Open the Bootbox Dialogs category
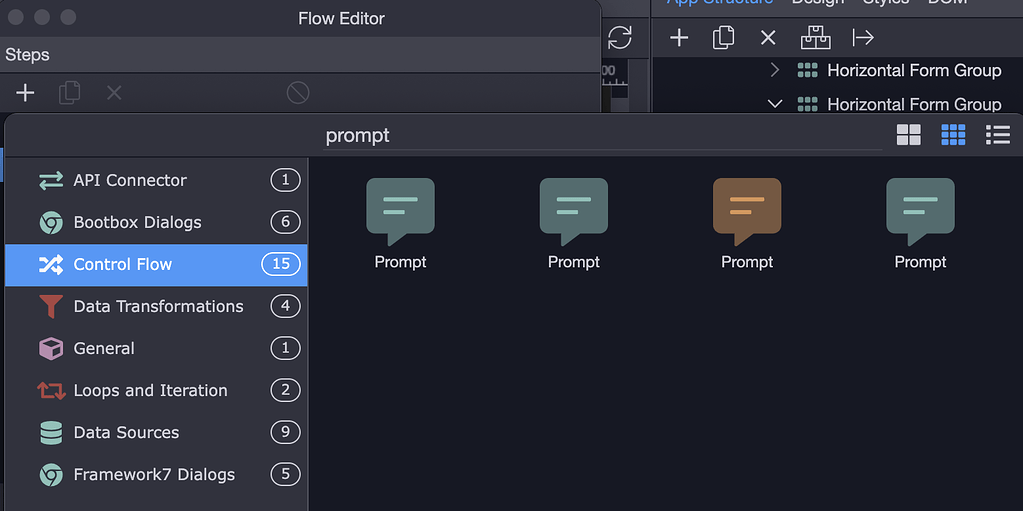 point(137,222)
